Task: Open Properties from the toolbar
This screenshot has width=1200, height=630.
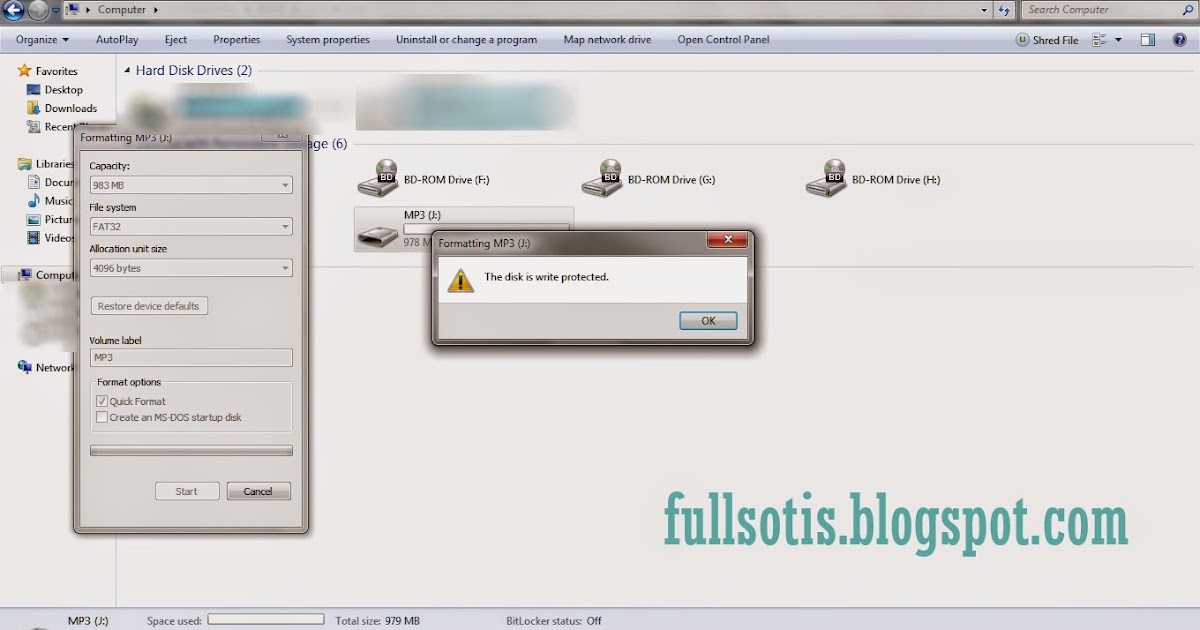Action: point(237,40)
